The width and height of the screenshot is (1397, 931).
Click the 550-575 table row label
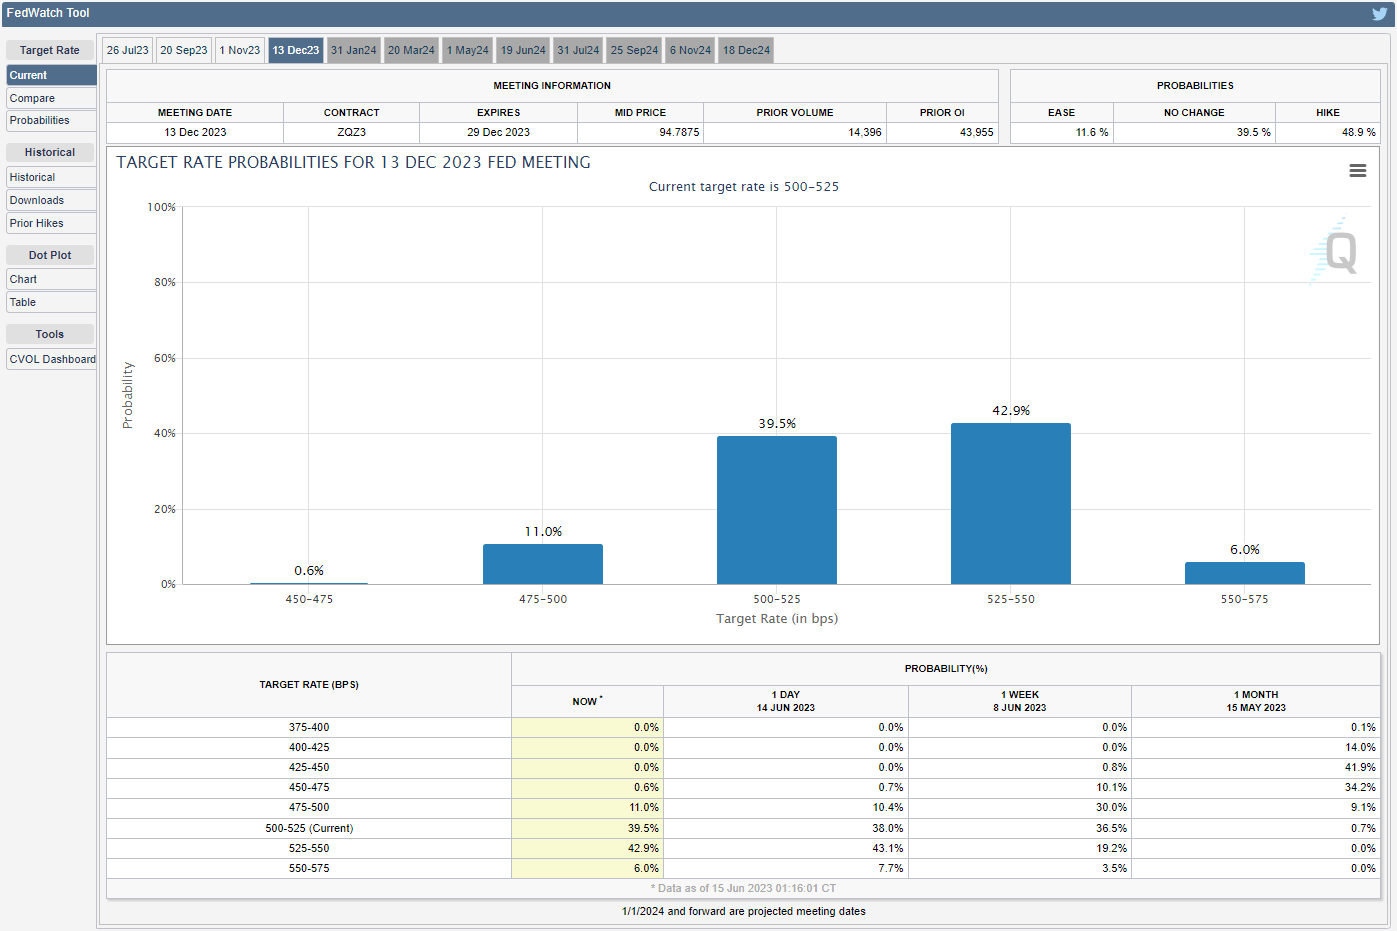click(309, 868)
